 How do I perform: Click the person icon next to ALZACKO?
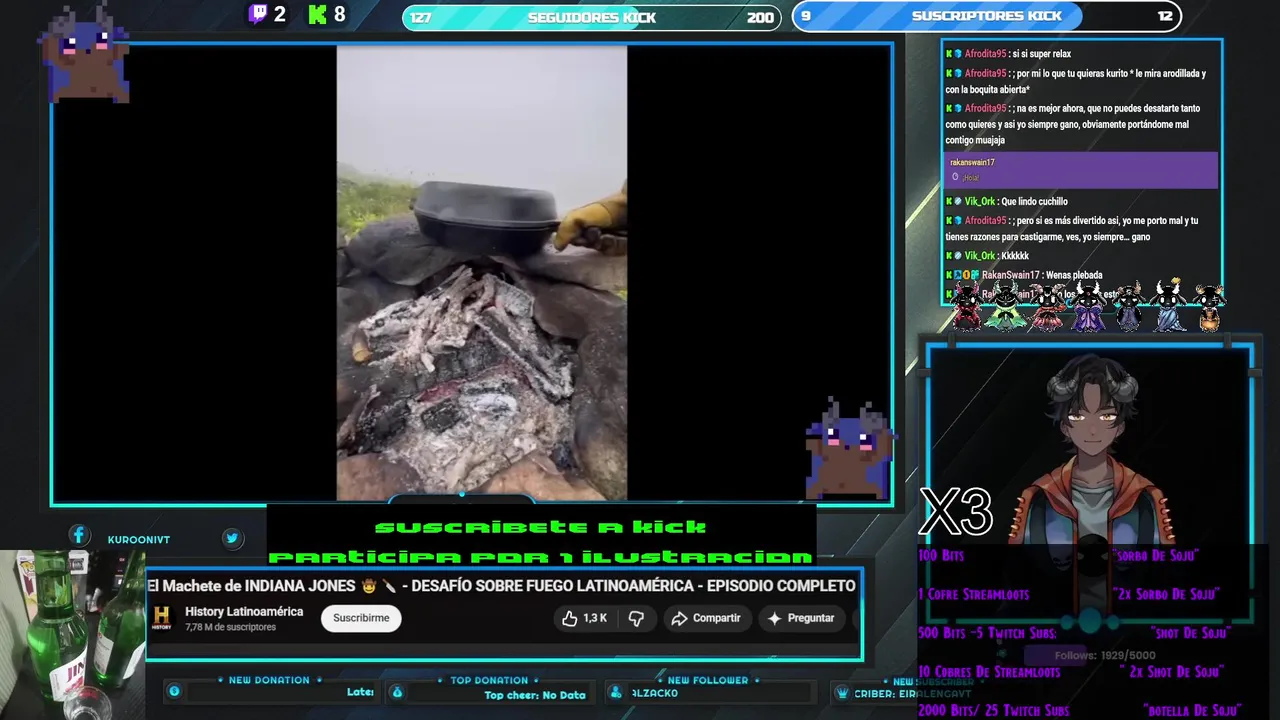[616, 692]
